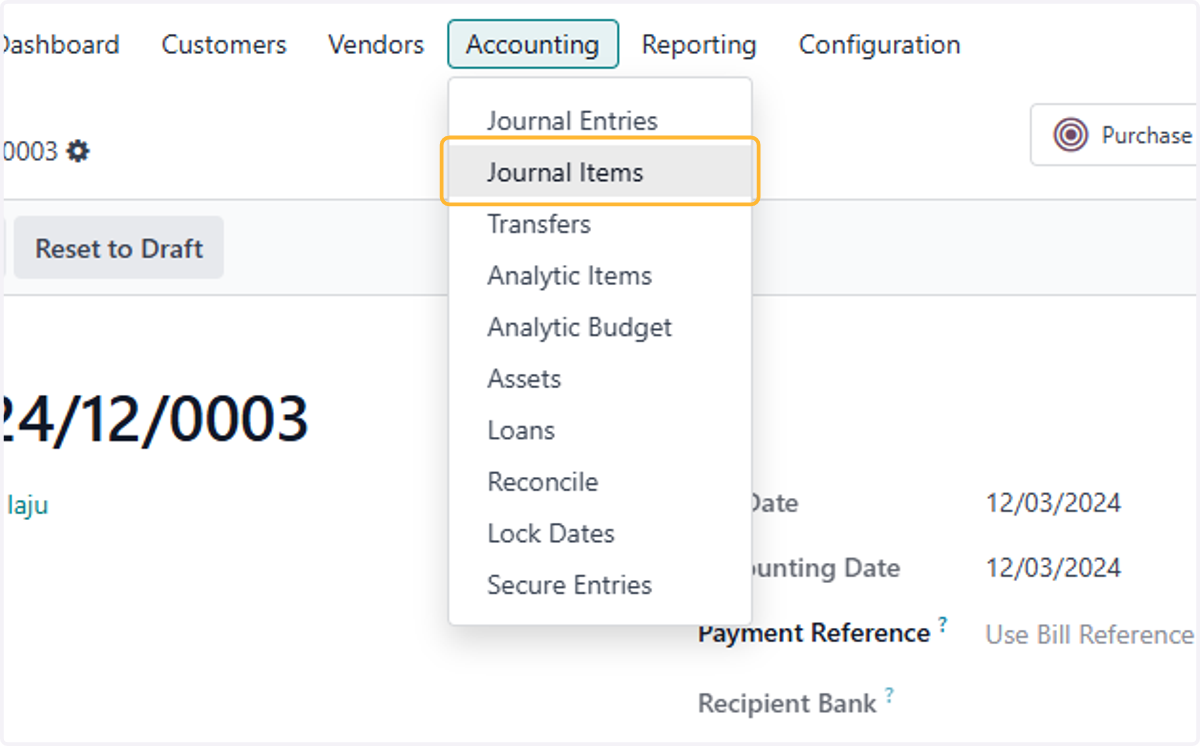Select Reconcile from the Accounting menu
1200x746 pixels.
click(x=600, y=482)
